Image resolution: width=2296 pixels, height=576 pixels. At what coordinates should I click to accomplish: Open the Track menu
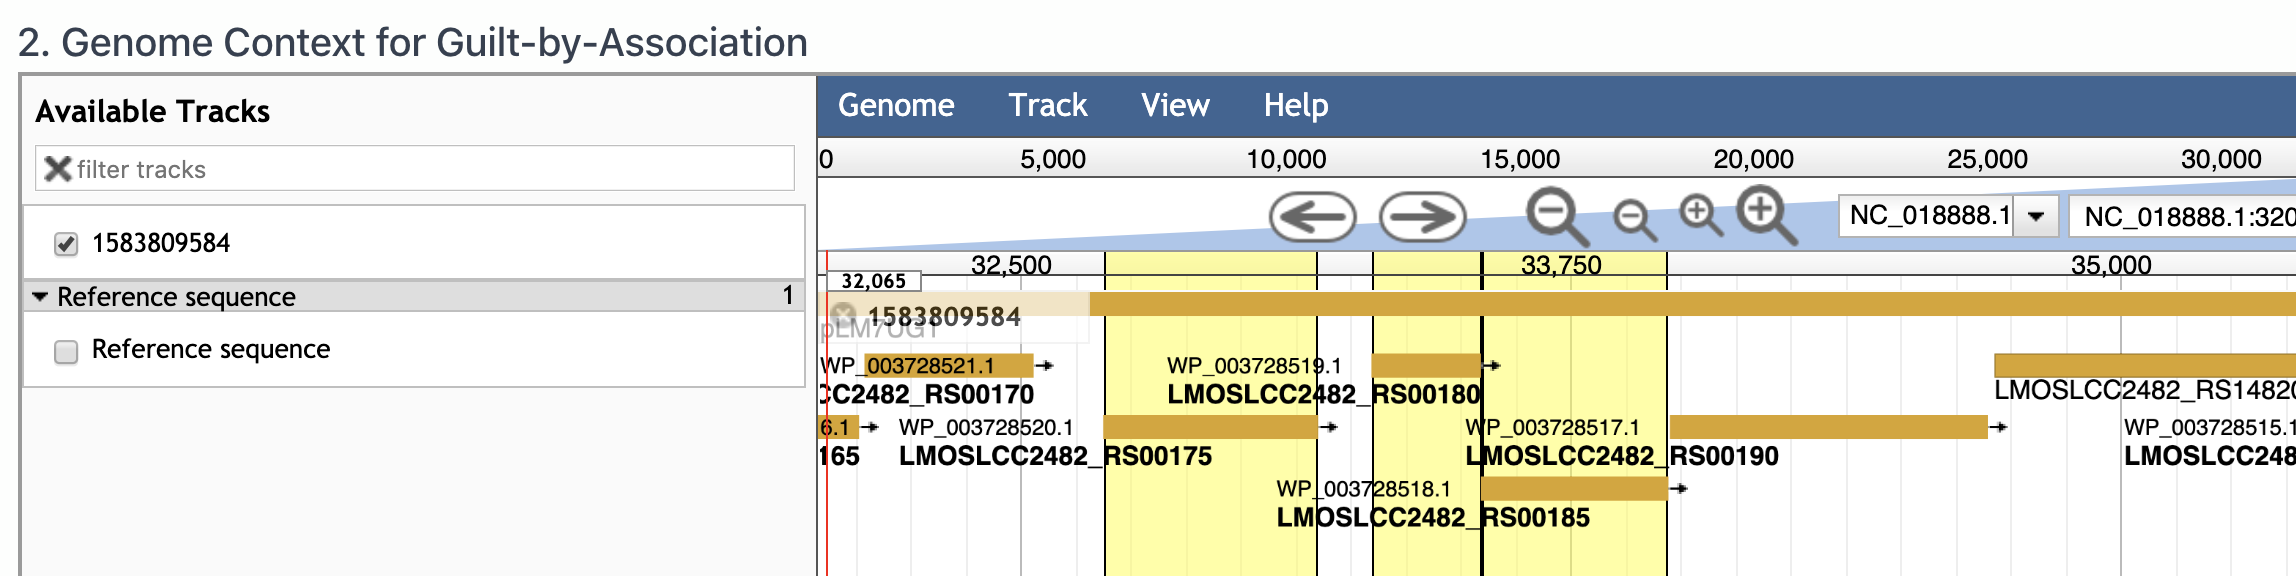(1047, 105)
